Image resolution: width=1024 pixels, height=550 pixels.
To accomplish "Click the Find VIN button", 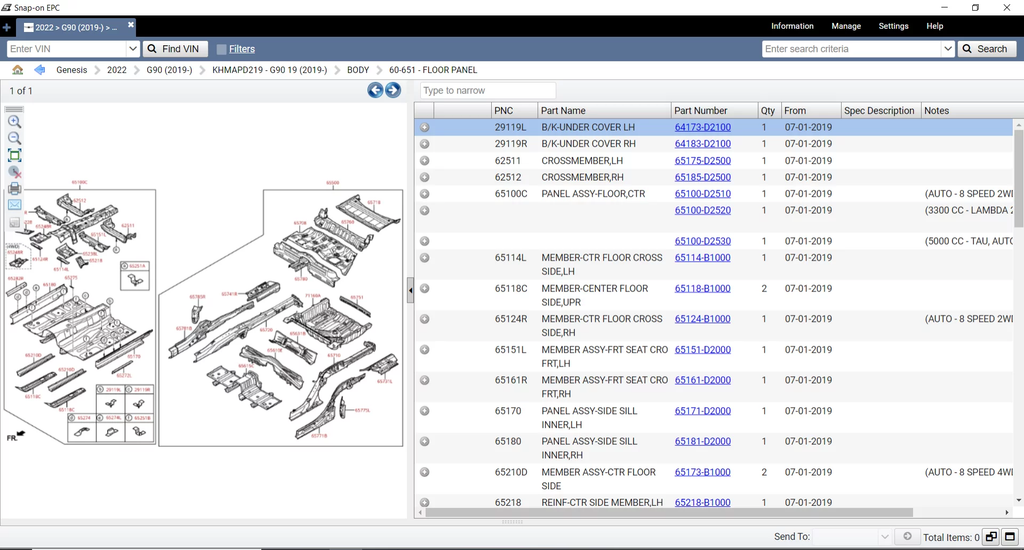I will click(173, 49).
